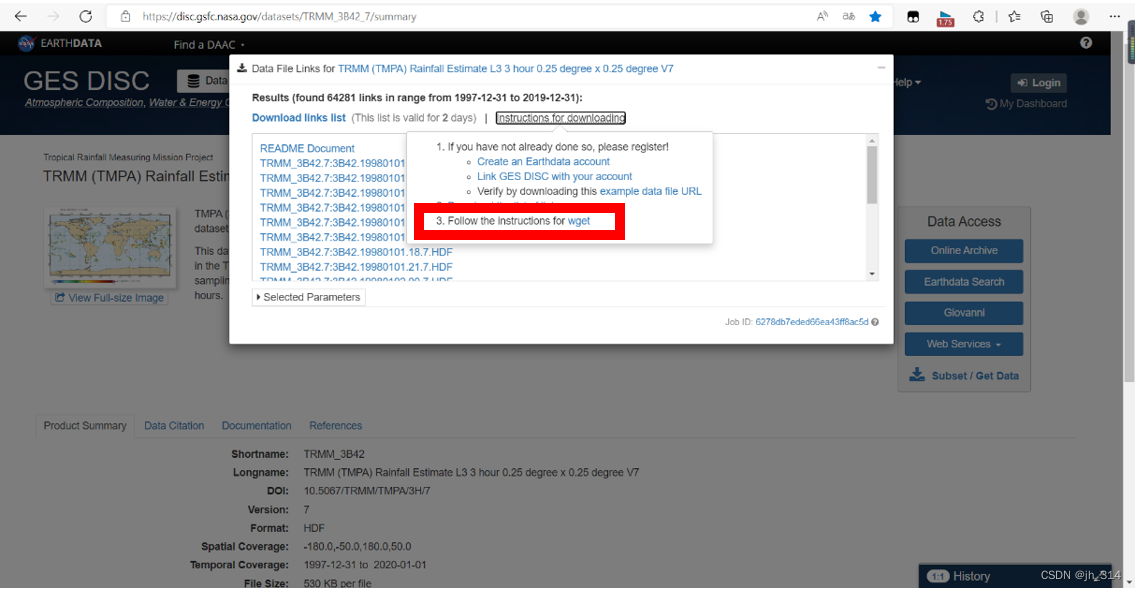Viewport: 1137px width, 592px height.
Task: View site information lock icon
Action: click(125, 16)
